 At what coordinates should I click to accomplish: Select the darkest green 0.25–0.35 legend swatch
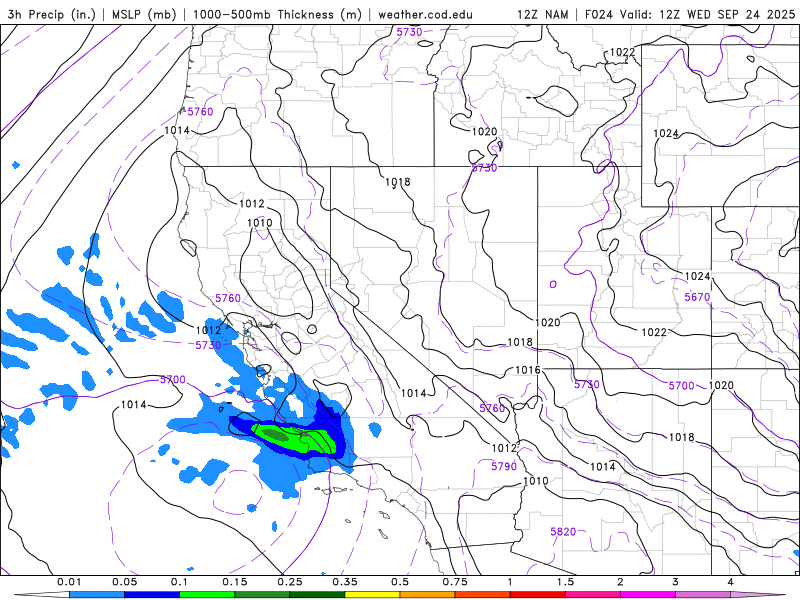(317, 595)
